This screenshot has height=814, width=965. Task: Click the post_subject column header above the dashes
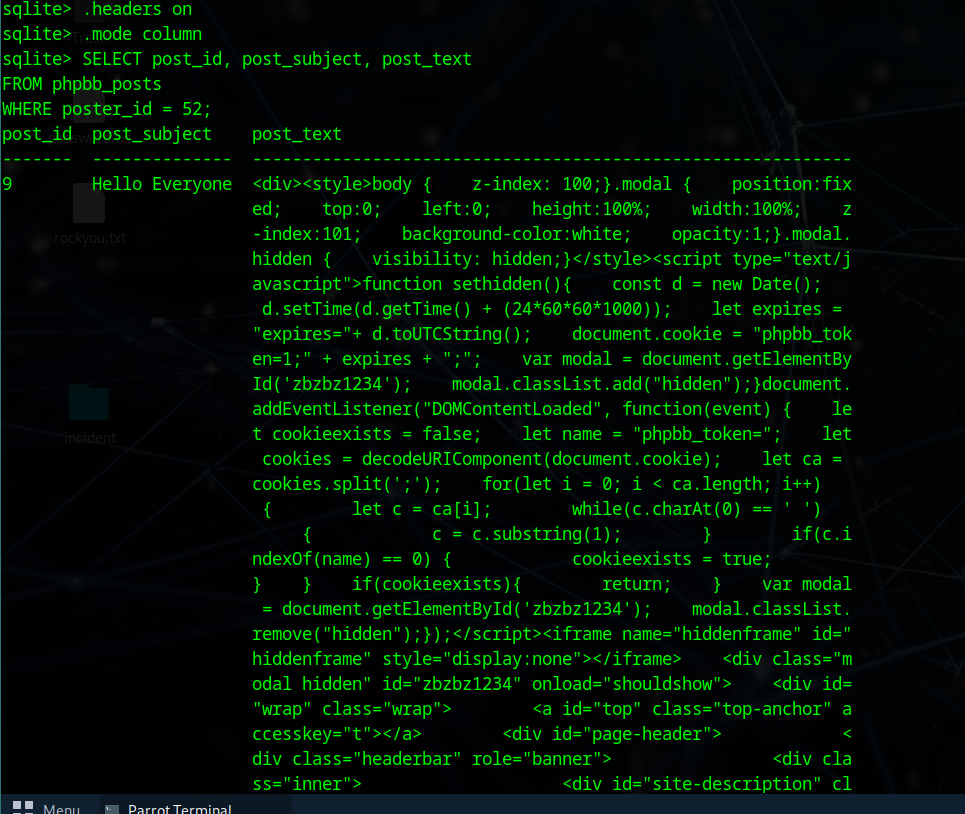coord(152,134)
